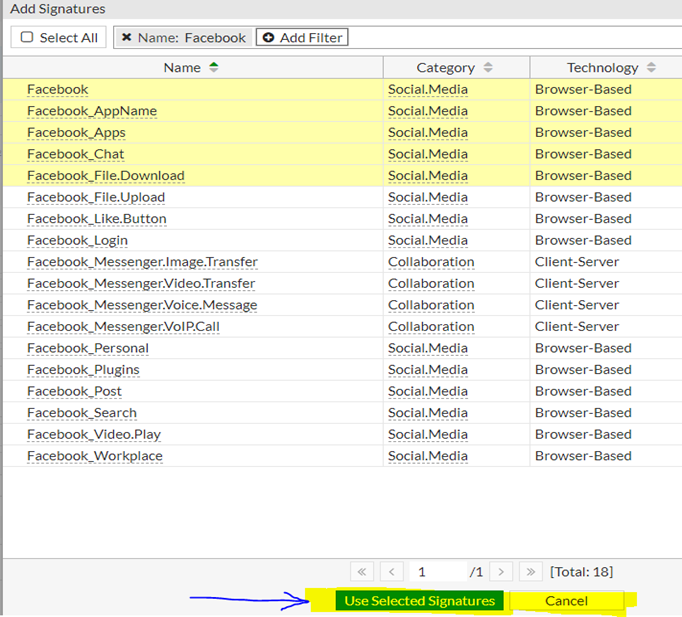Go to the previous page of results

391,571
